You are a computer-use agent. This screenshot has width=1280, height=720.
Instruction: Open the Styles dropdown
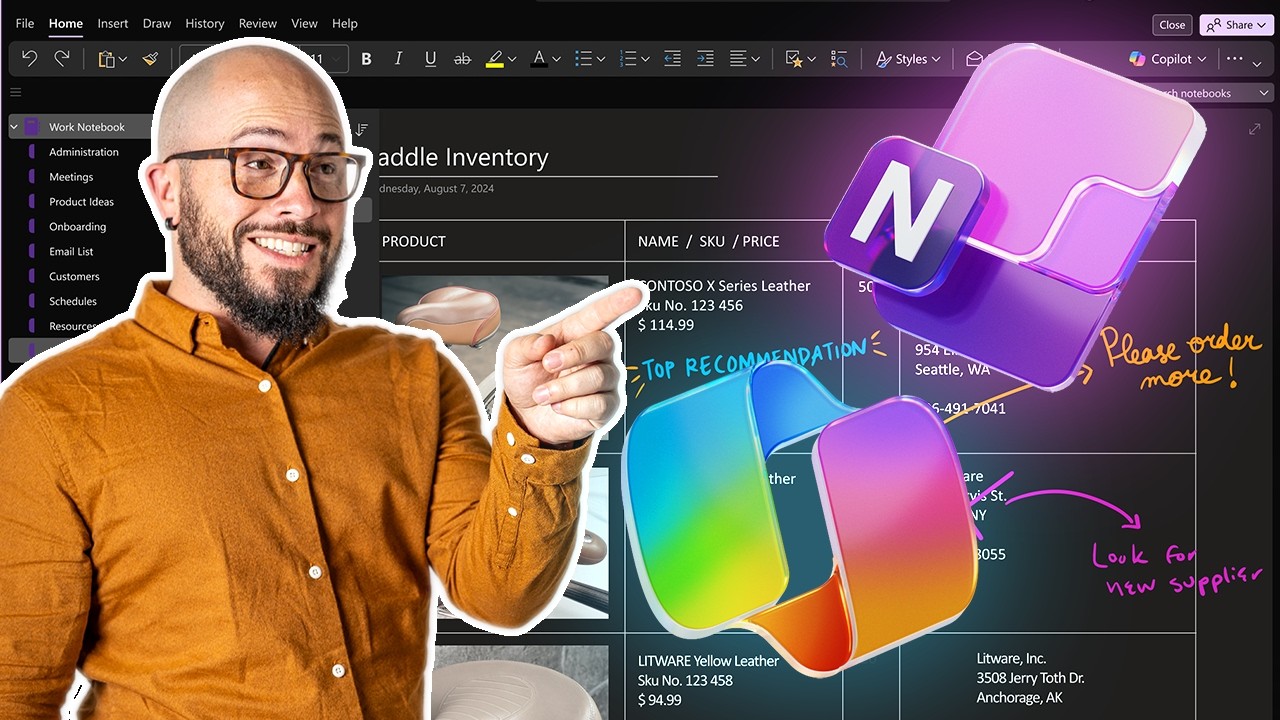[x=908, y=59]
